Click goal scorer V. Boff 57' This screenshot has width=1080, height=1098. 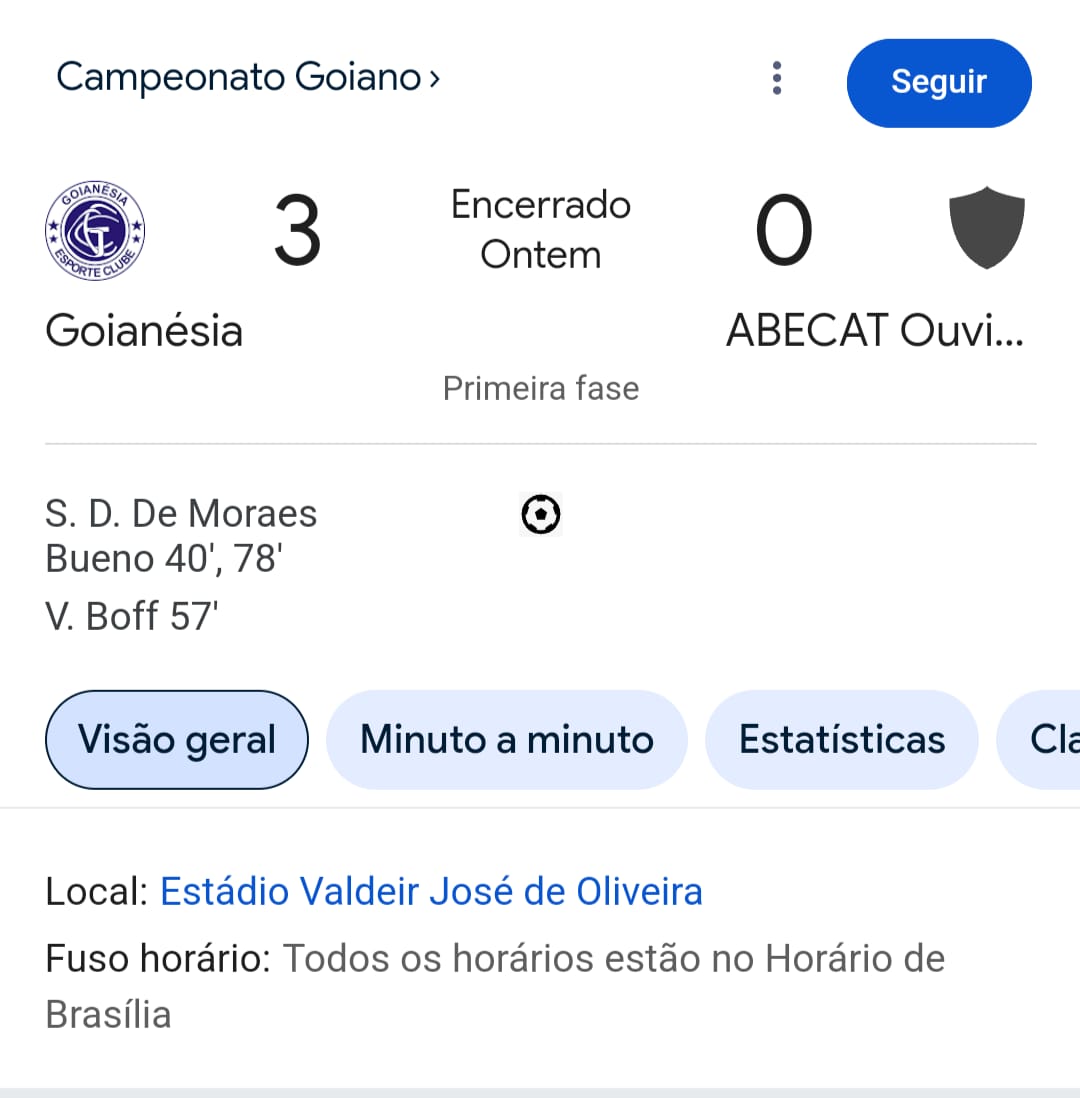click(x=131, y=616)
